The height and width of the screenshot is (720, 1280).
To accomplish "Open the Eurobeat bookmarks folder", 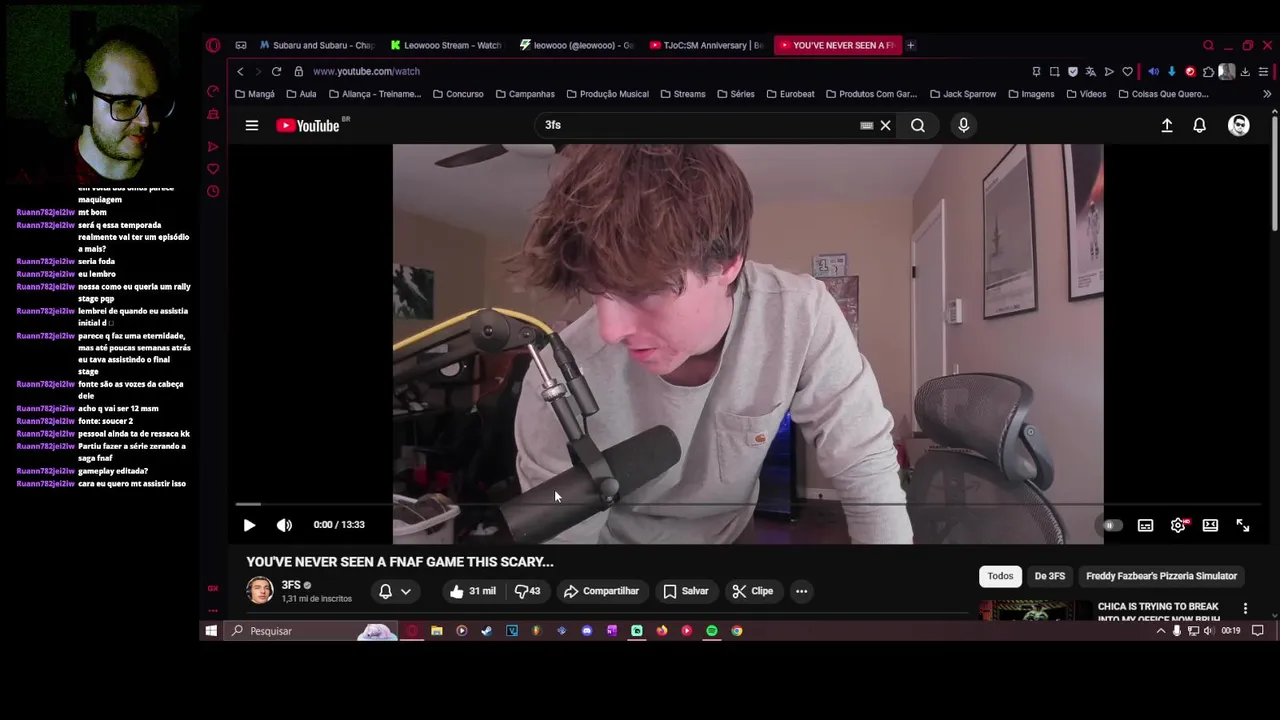I will coord(790,94).
